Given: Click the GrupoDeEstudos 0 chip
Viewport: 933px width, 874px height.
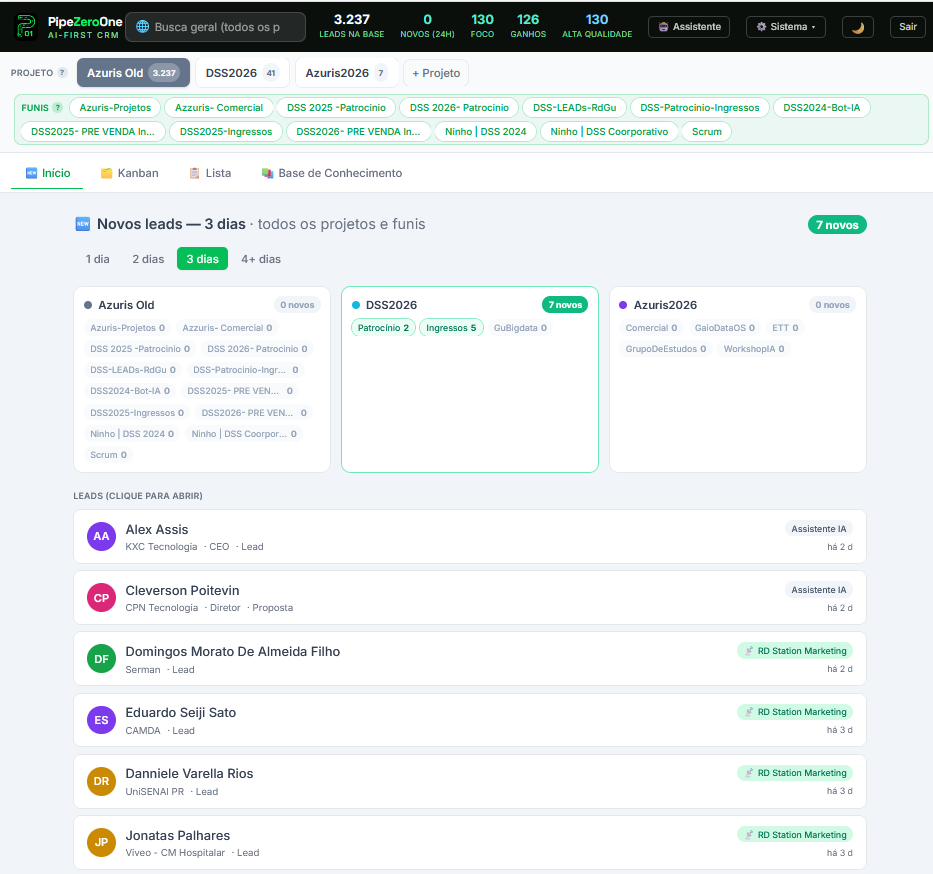Looking at the screenshot, I should pyautogui.click(x=665, y=349).
